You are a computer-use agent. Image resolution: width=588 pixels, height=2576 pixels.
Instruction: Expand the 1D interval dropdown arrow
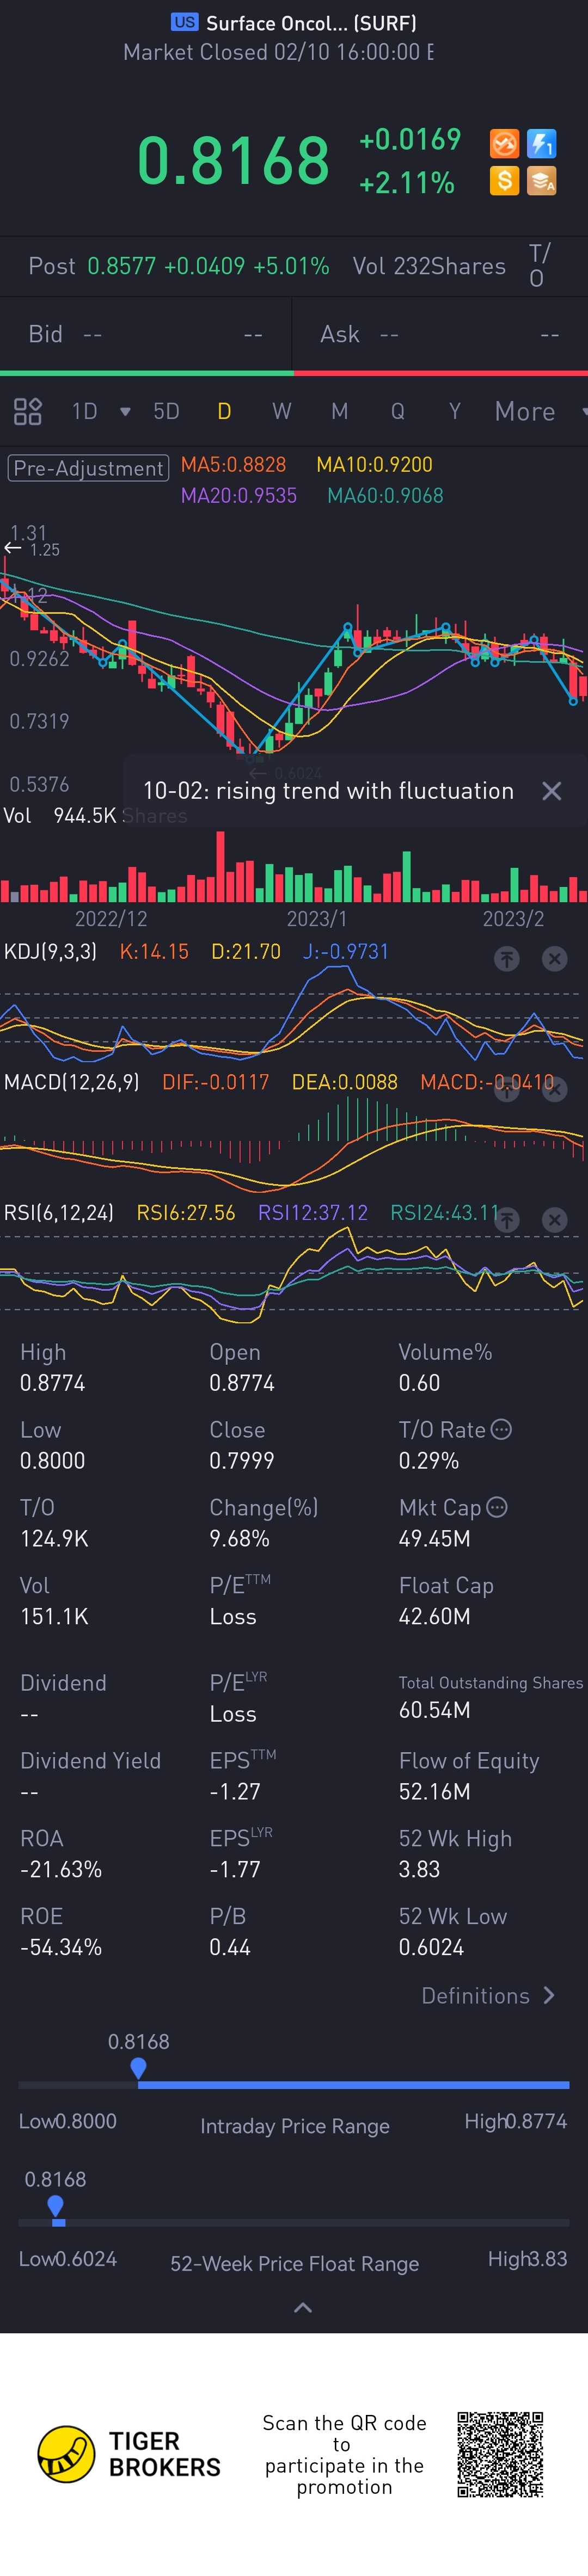point(125,411)
